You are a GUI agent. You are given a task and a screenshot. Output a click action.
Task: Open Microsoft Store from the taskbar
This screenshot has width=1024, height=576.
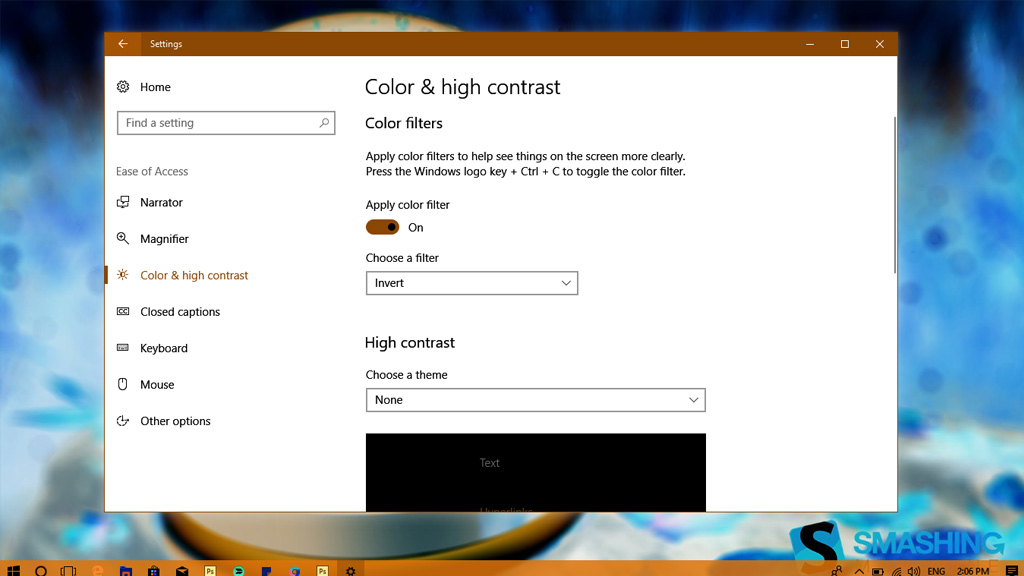click(153, 571)
